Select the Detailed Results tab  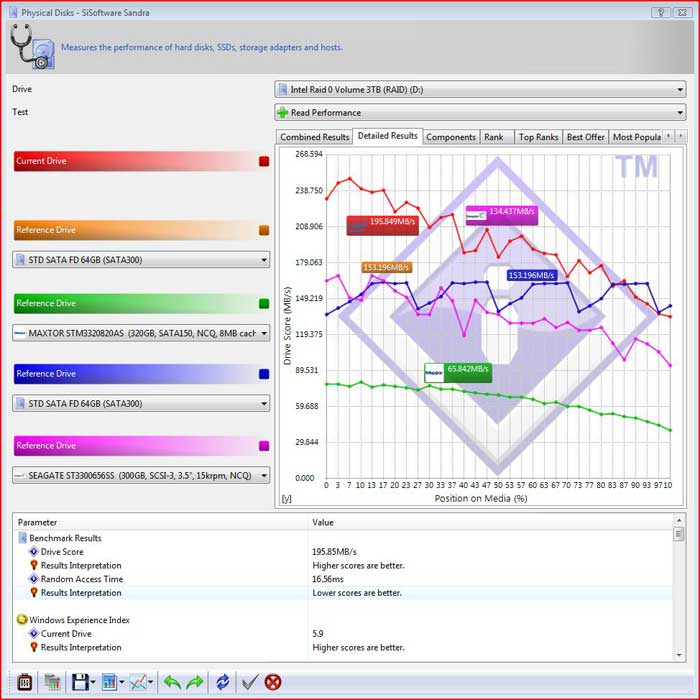click(x=388, y=136)
